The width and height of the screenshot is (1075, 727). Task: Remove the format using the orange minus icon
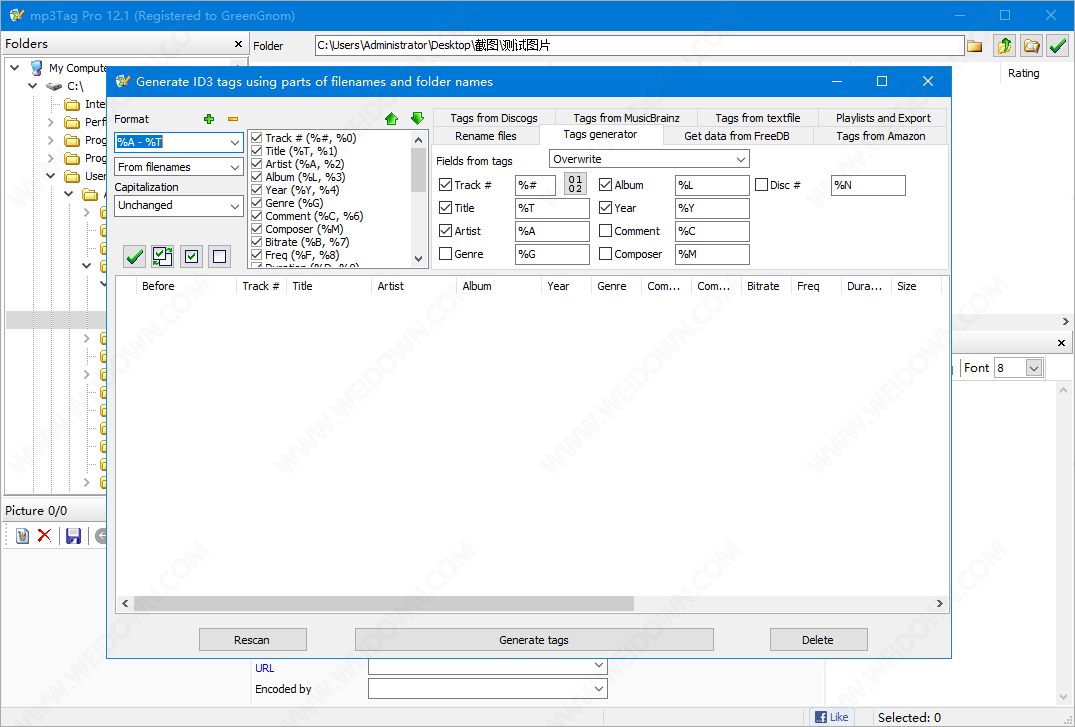point(233,119)
